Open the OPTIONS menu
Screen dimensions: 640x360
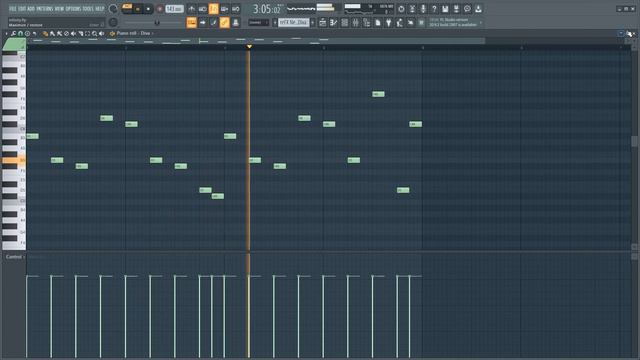point(73,9)
